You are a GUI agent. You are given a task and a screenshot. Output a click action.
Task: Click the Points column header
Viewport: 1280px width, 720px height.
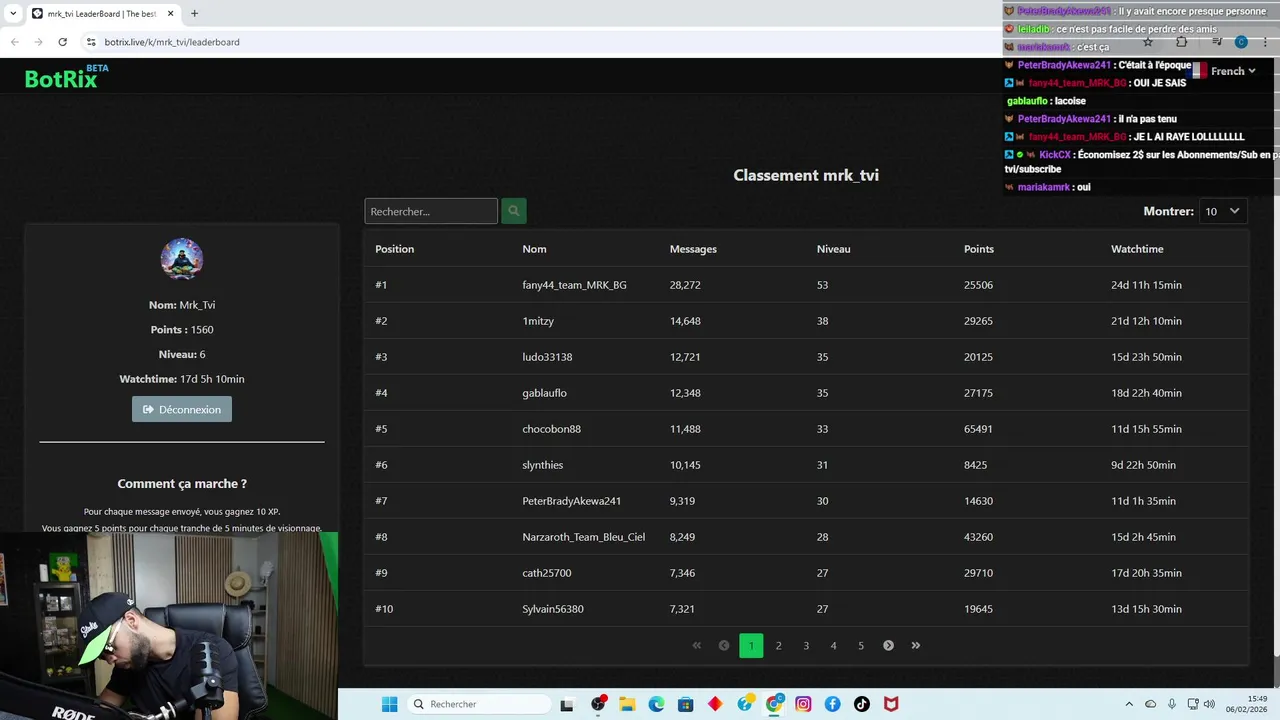(x=979, y=249)
